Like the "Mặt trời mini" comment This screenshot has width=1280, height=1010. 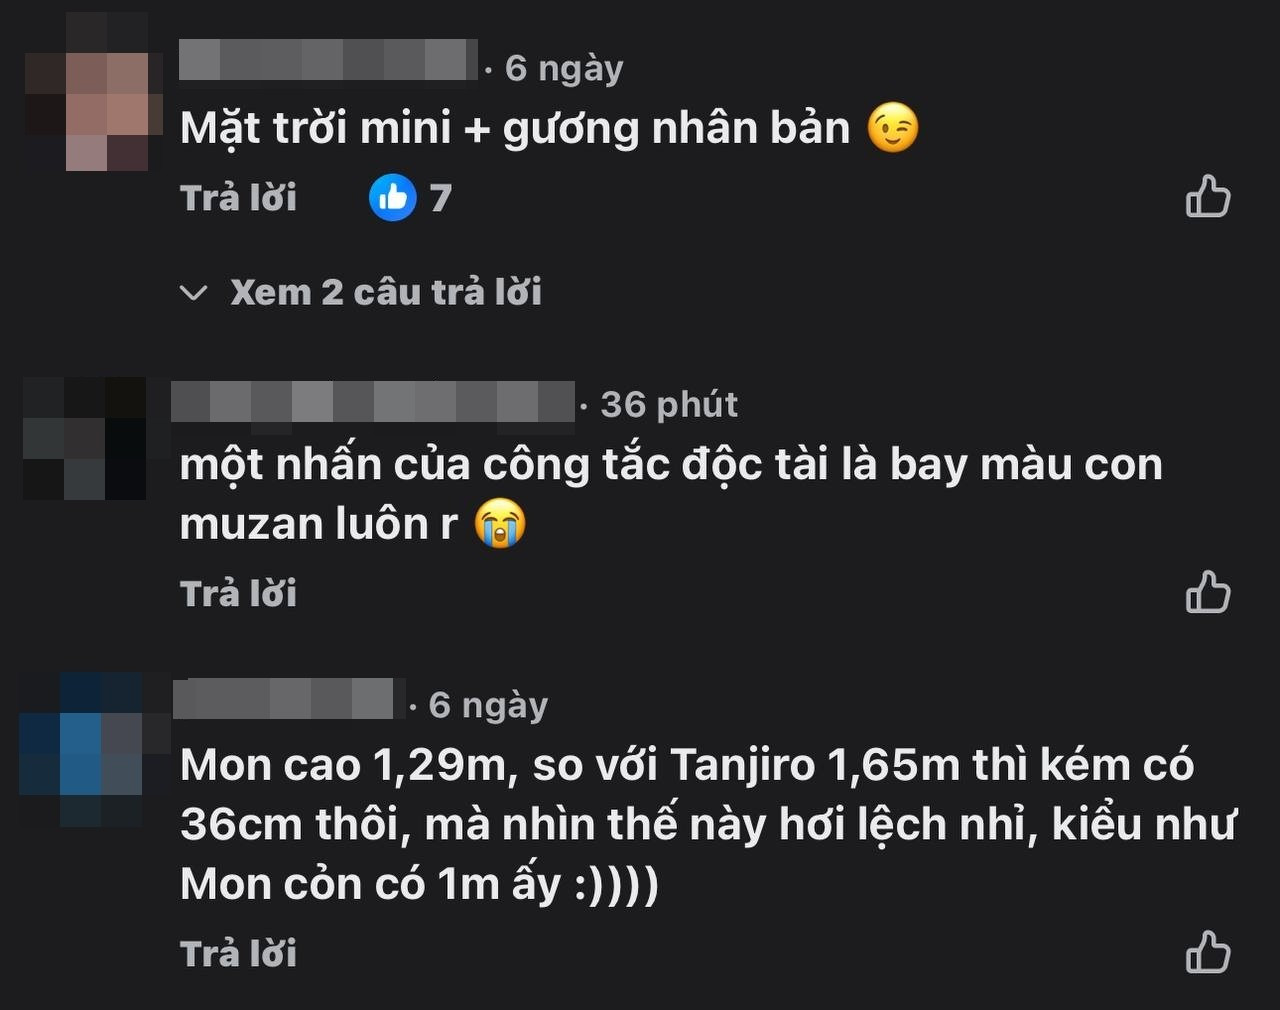[x=1207, y=196]
